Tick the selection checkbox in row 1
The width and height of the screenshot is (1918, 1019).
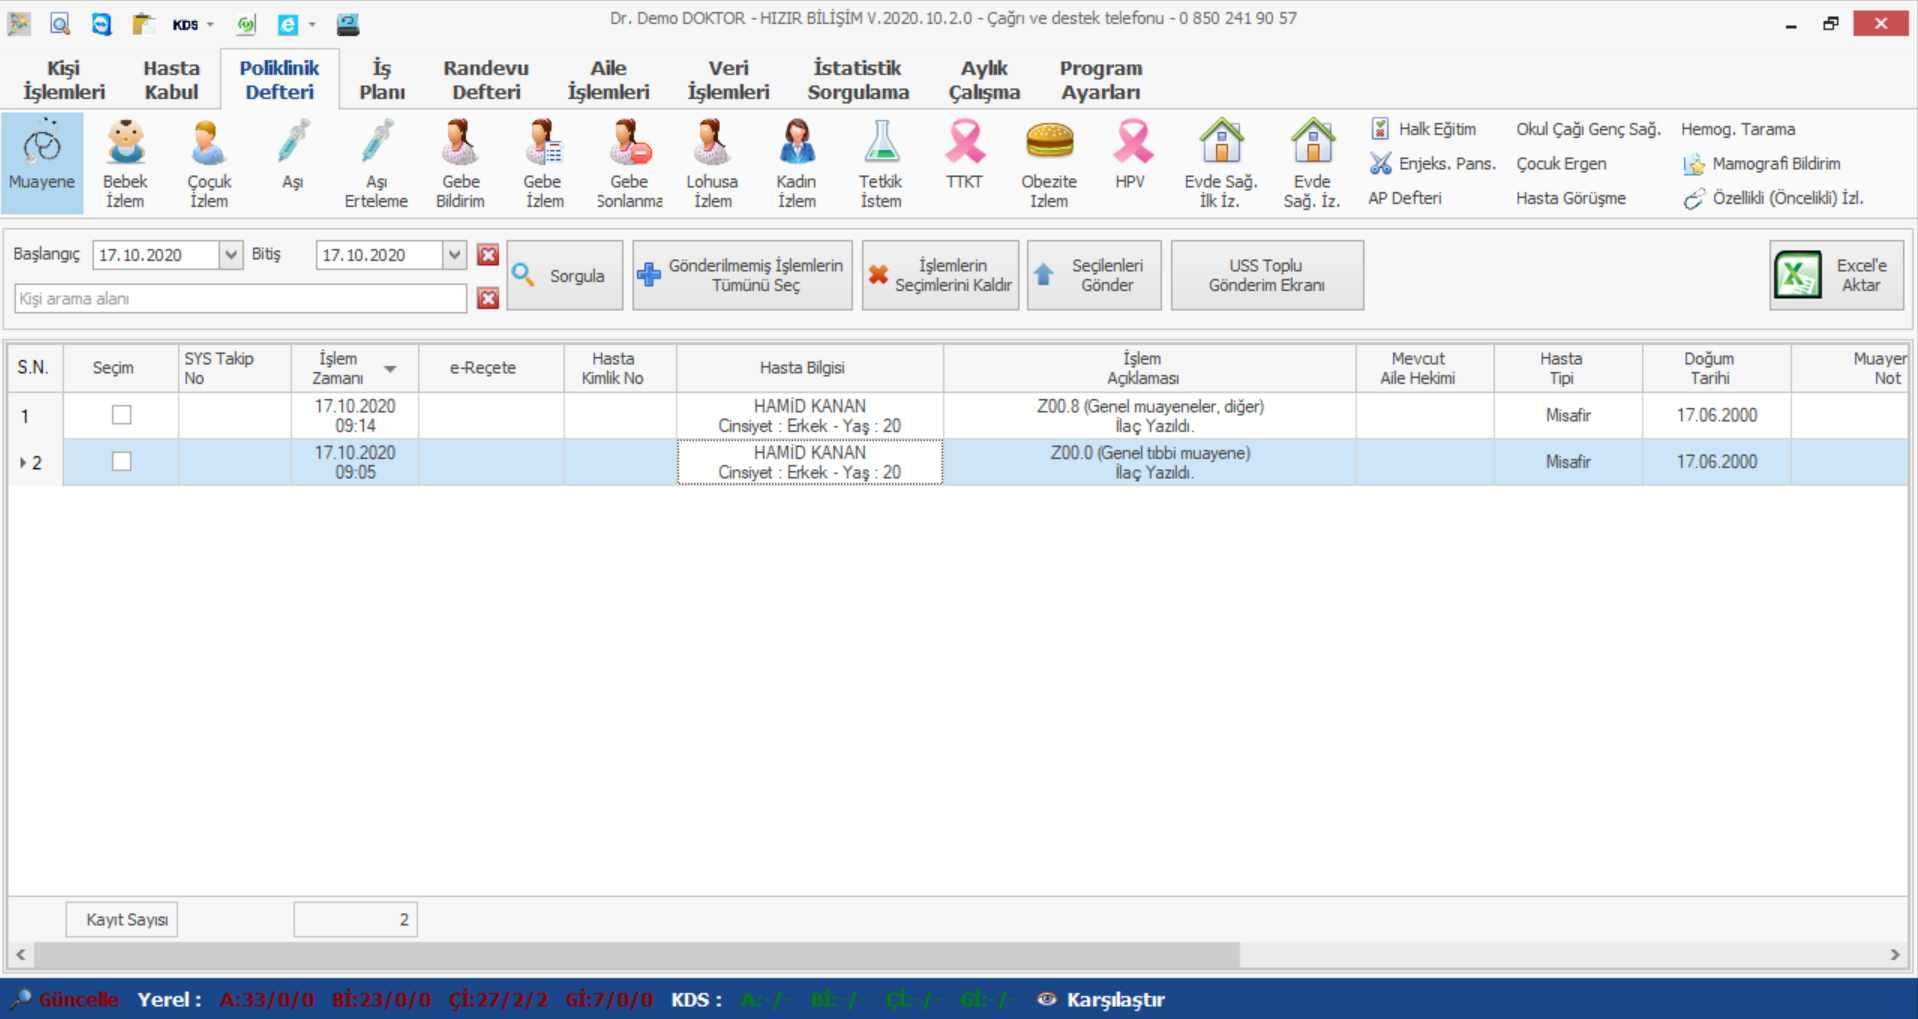pos(121,415)
